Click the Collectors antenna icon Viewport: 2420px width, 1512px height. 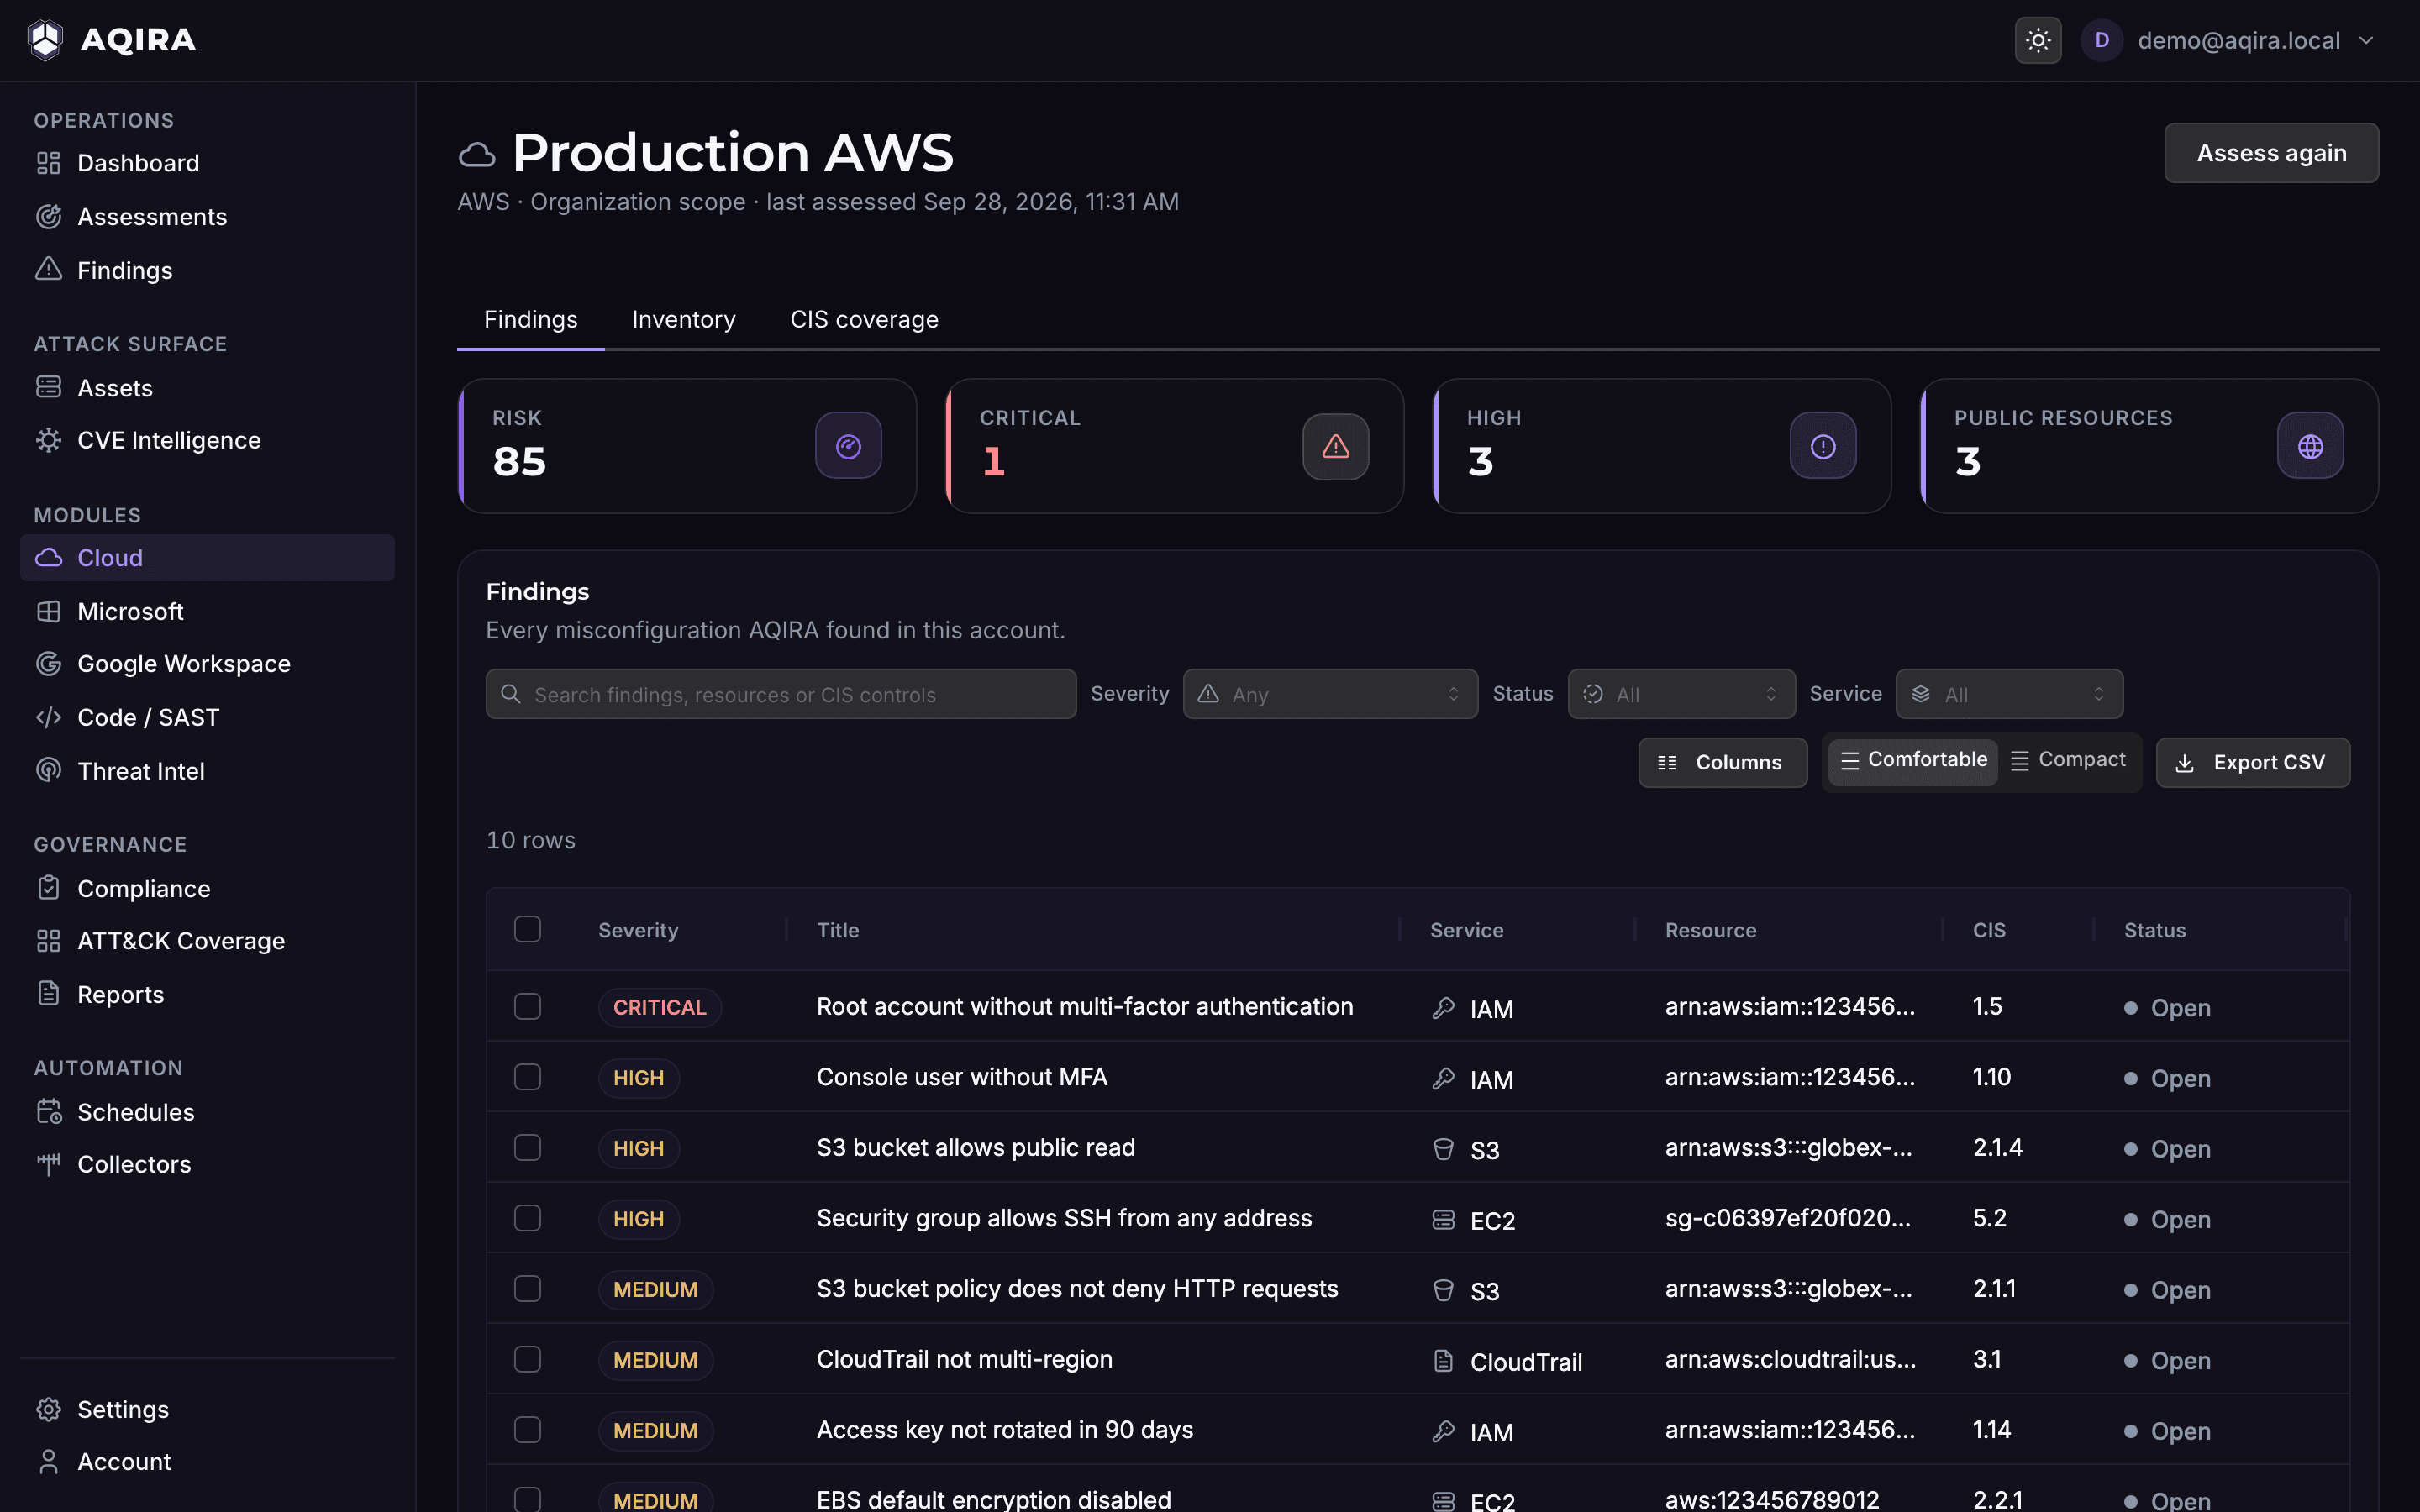[x=48, y=1164]
